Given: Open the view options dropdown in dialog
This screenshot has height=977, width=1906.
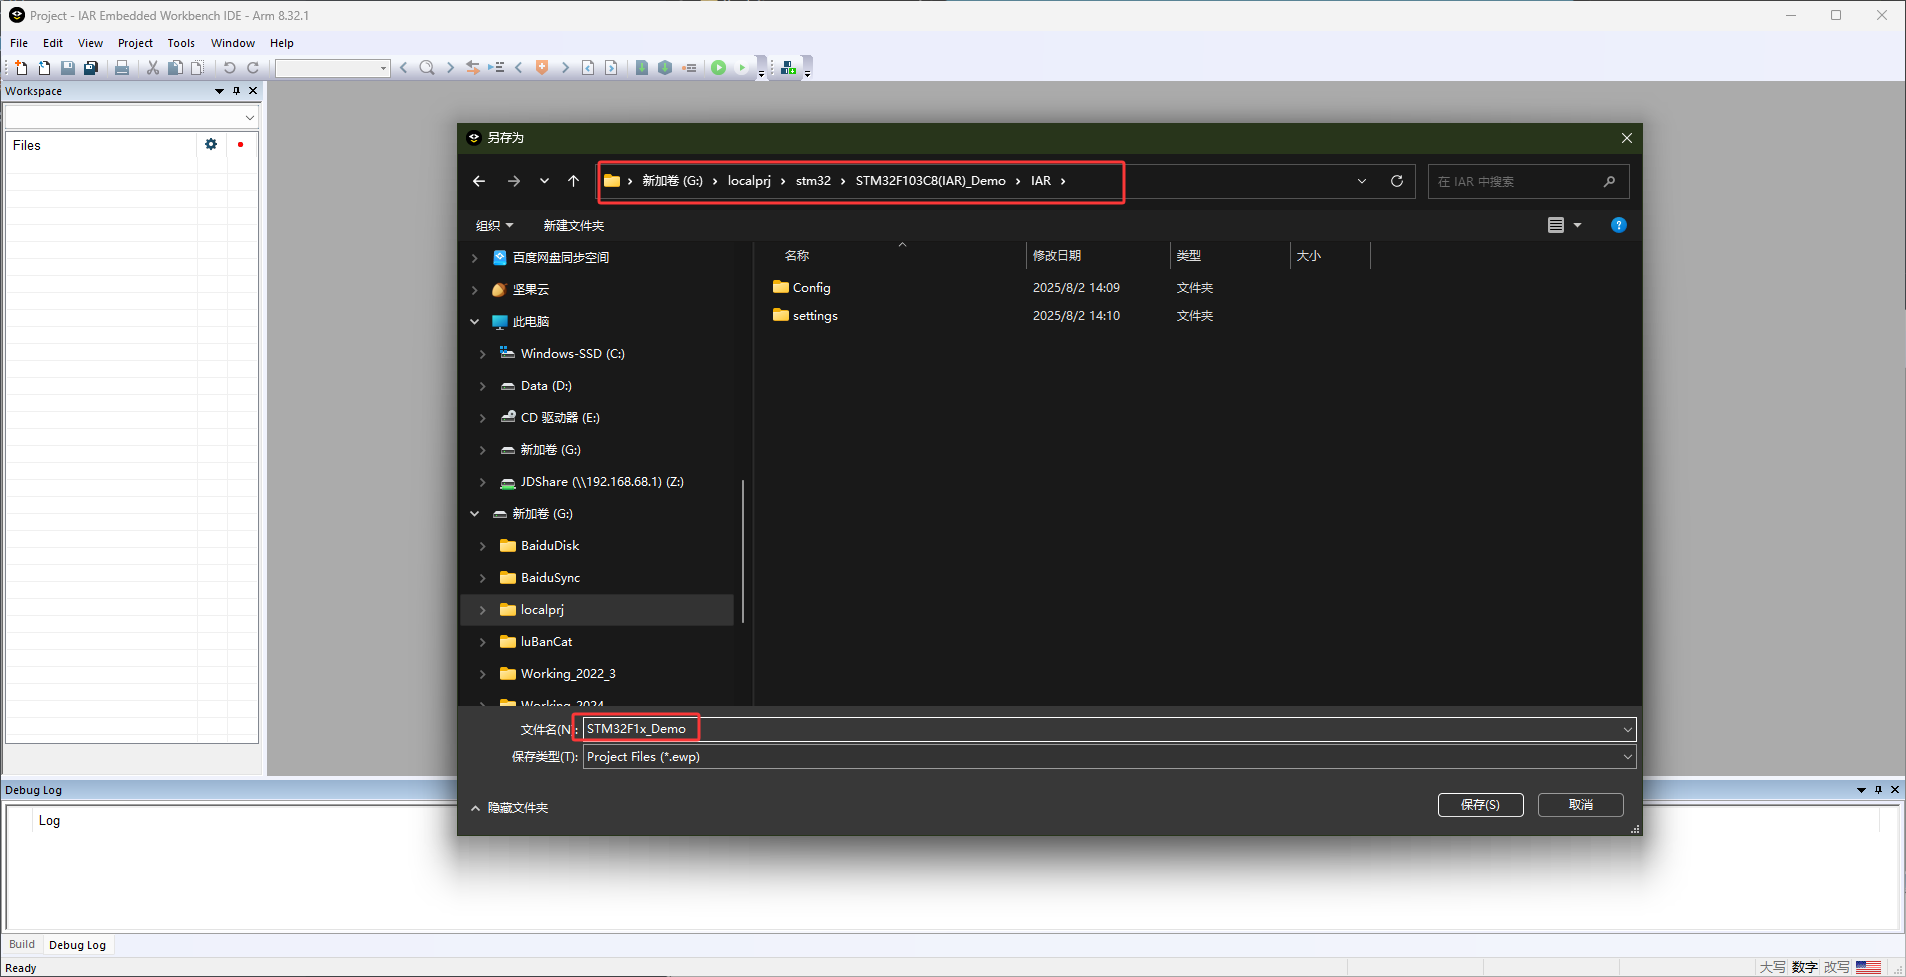Looking at the screenshot, I should (x=1577, y=225).
